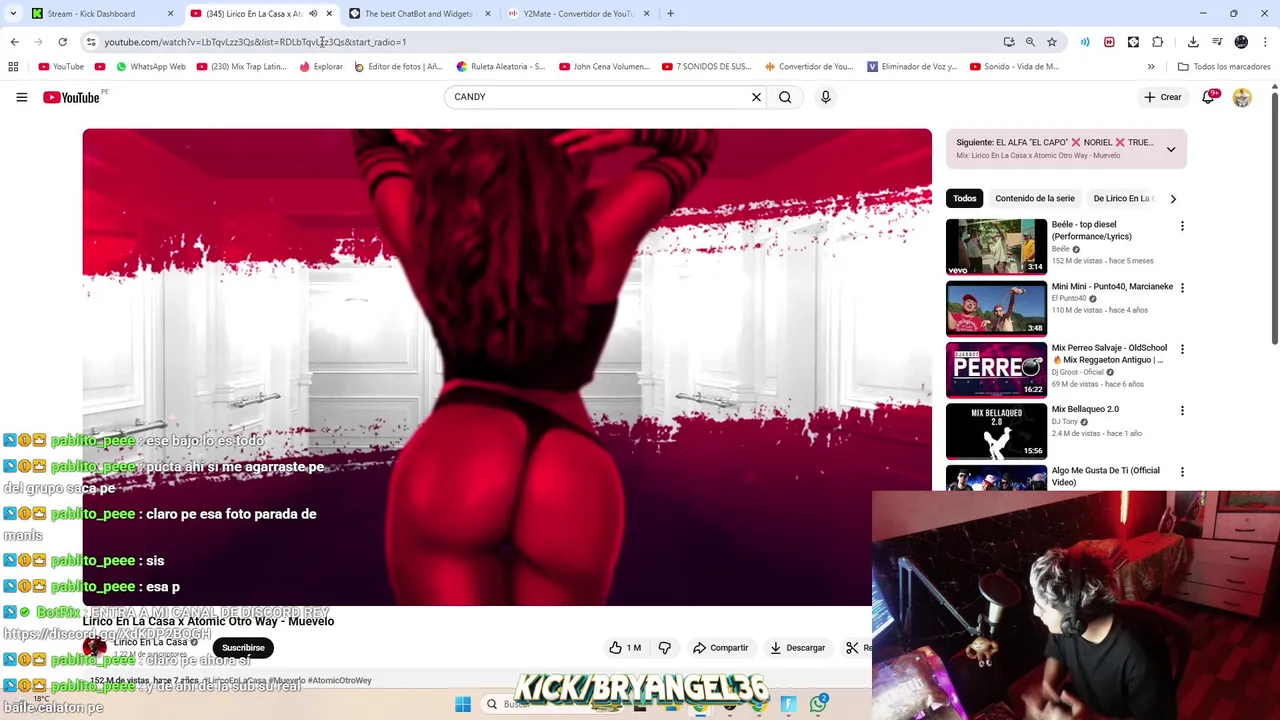The height and width of the screenshot is (720, 1280).
Task: Open a new browser tab
Action: 670,14
